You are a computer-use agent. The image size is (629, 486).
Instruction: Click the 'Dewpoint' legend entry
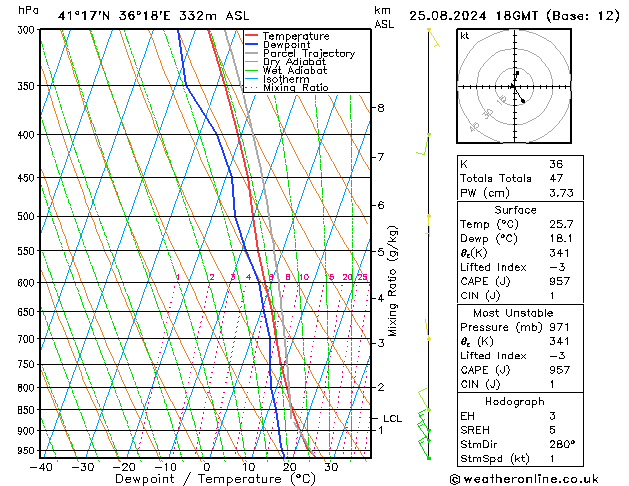click(286, 45)
